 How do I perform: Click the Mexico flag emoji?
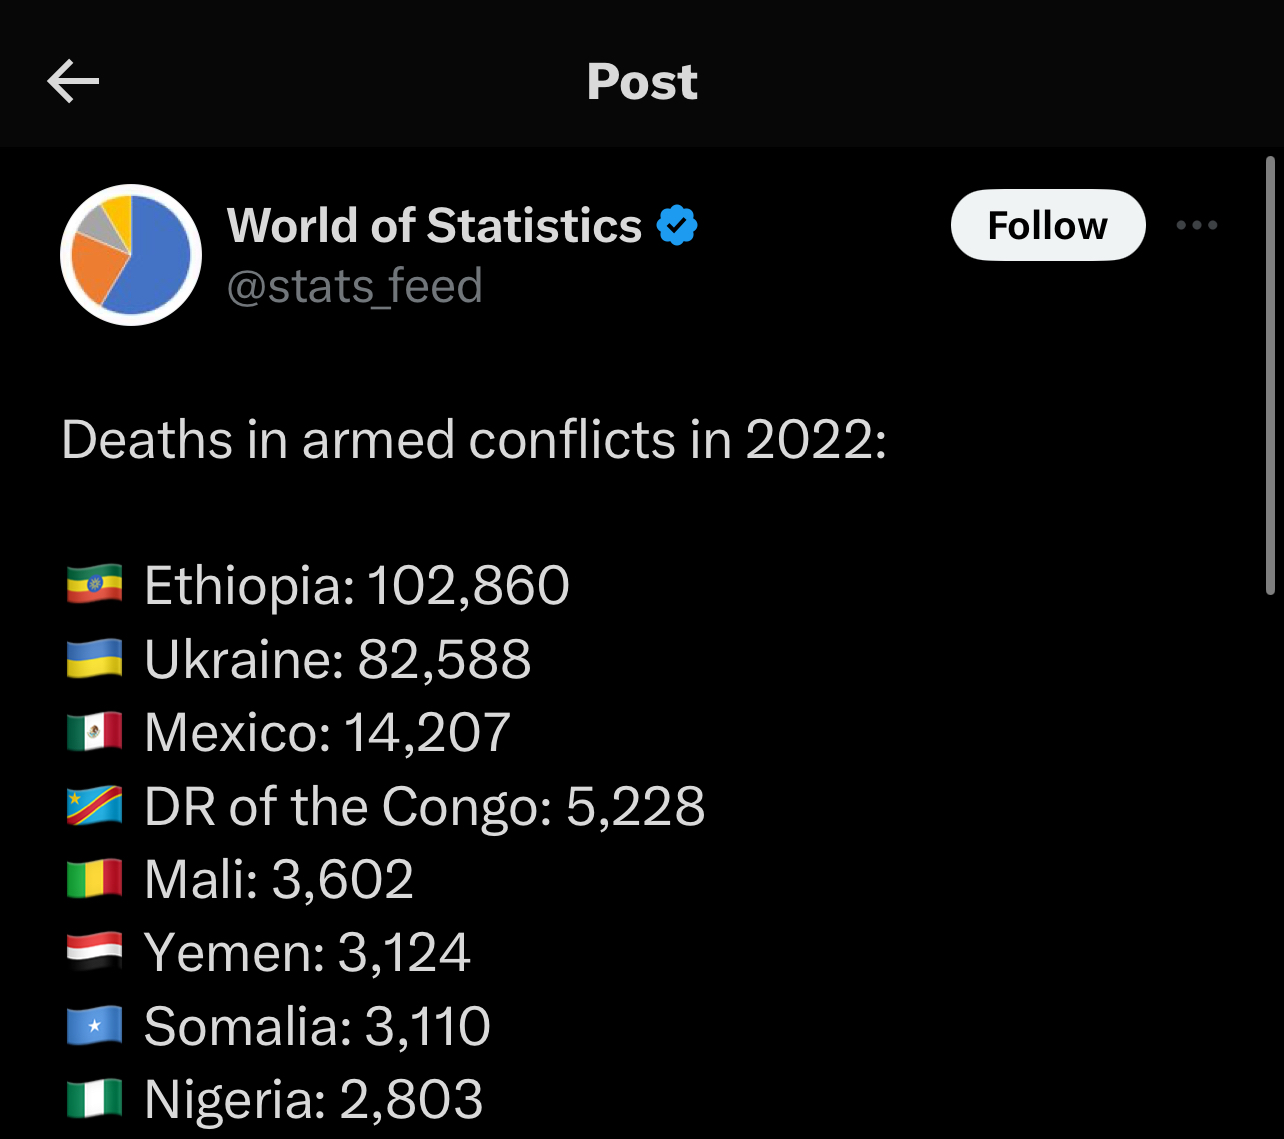pos(94,732)
